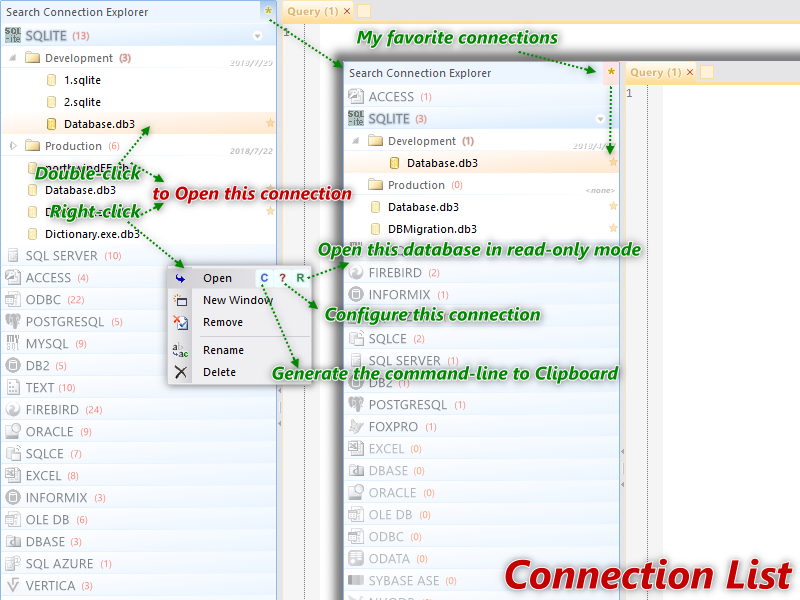Image resolution: width=800 pixels, height=600 pixels.
Task: Click the ODBC (22) group icon
Action: coord(13,299)
